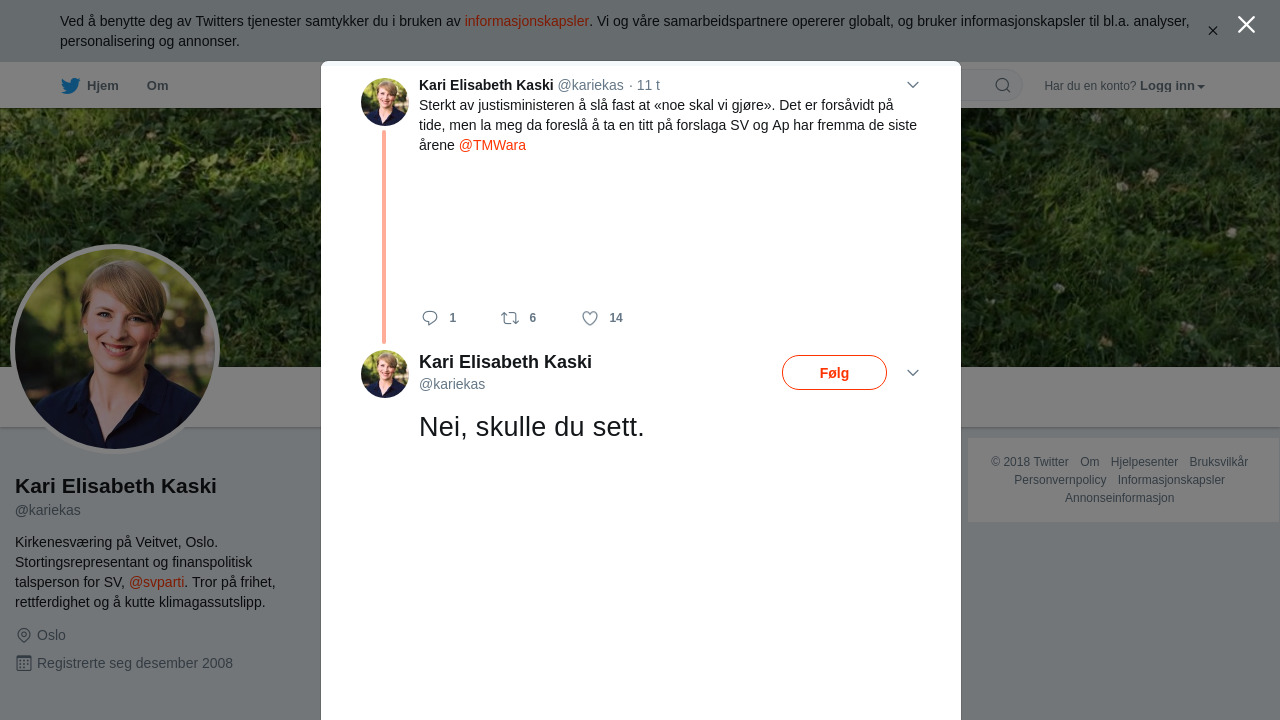Open the @TMWara mention link
1280x720 pixels.
pyautogui.click(x=492, y=145)
